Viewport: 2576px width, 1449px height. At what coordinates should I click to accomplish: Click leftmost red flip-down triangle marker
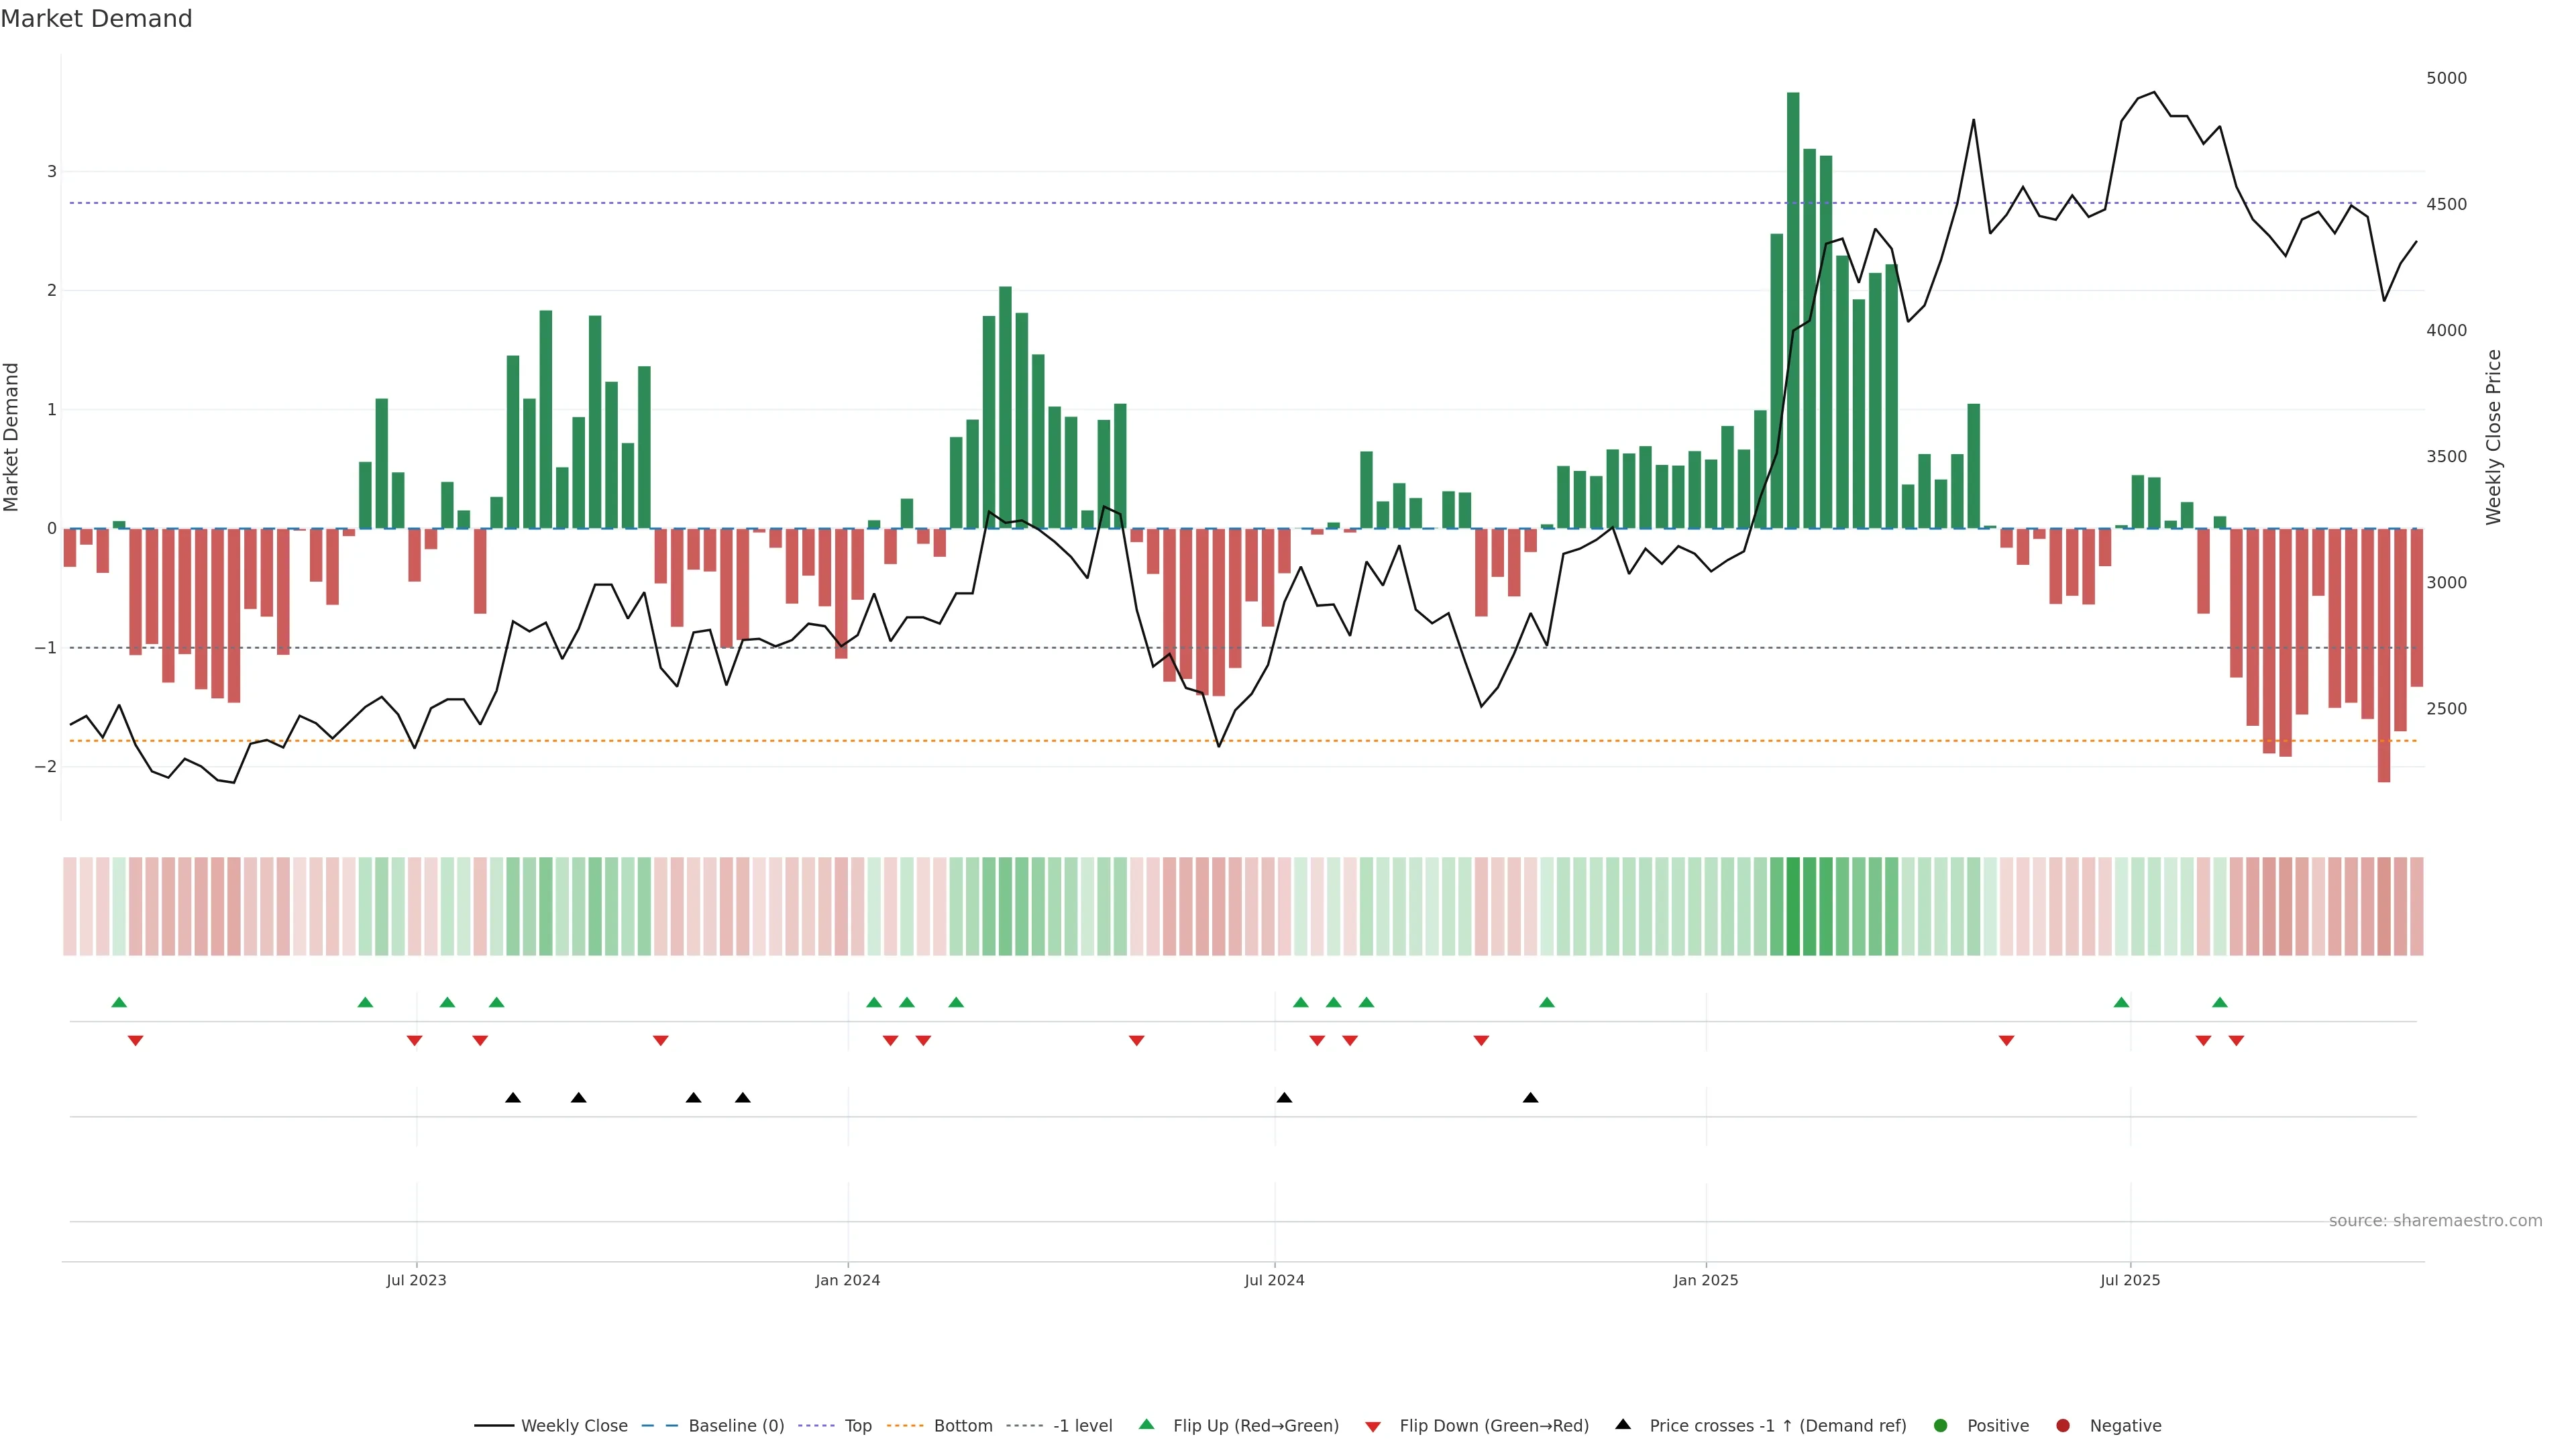coord(135,1041)
